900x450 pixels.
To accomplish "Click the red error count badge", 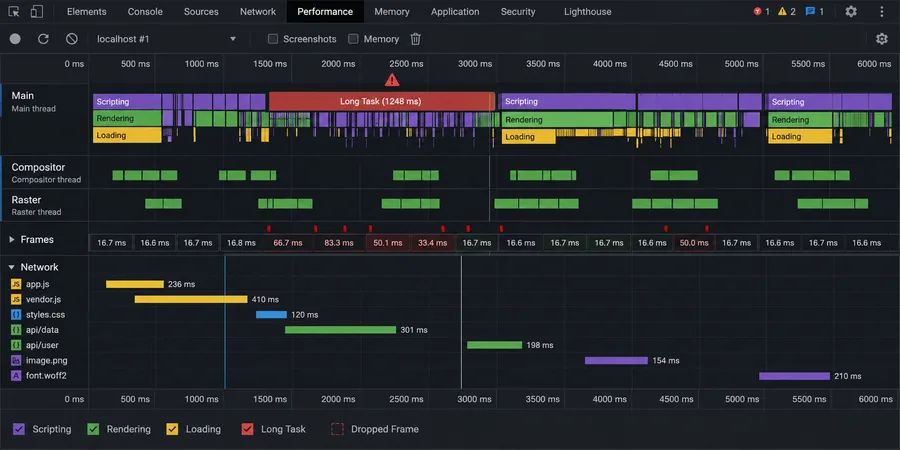I will point(762,11).
